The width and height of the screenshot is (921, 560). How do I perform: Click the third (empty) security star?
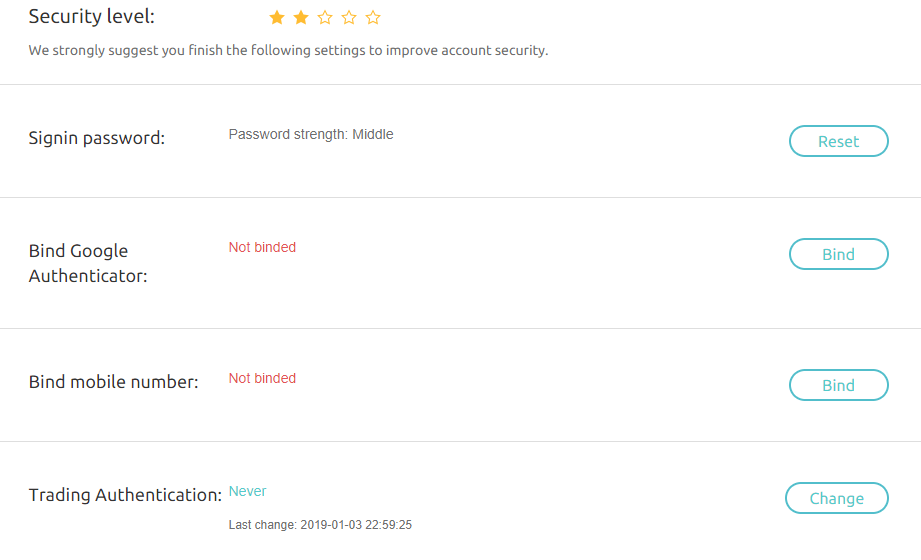click(325, 18)
